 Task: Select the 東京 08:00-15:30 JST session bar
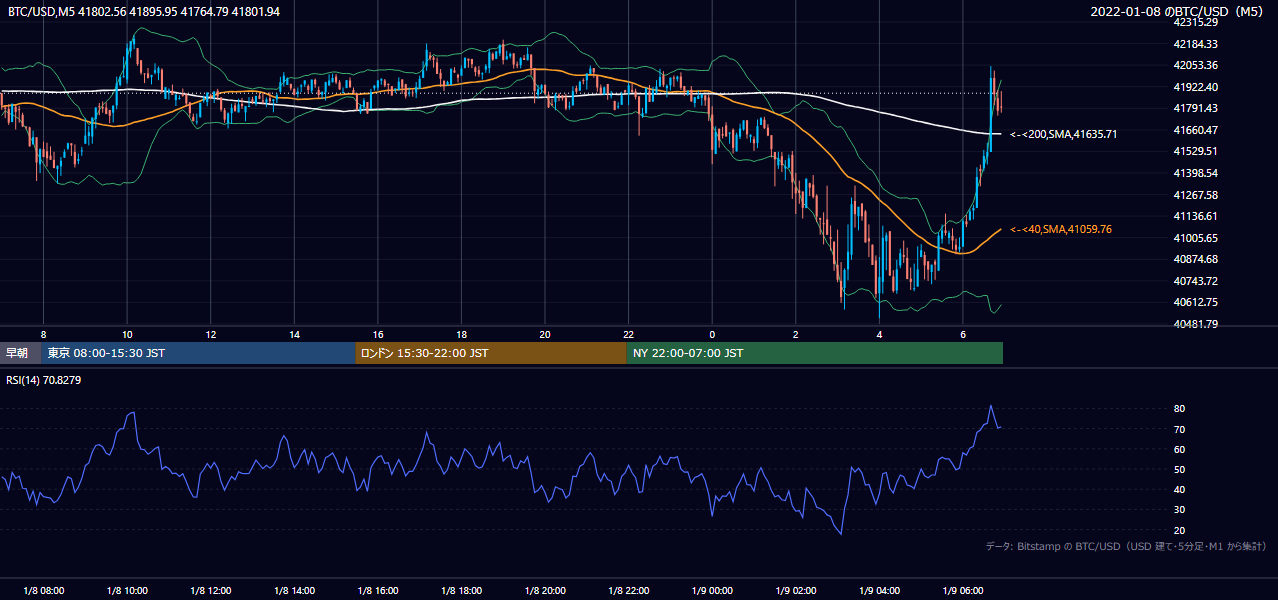pos(198,353)
